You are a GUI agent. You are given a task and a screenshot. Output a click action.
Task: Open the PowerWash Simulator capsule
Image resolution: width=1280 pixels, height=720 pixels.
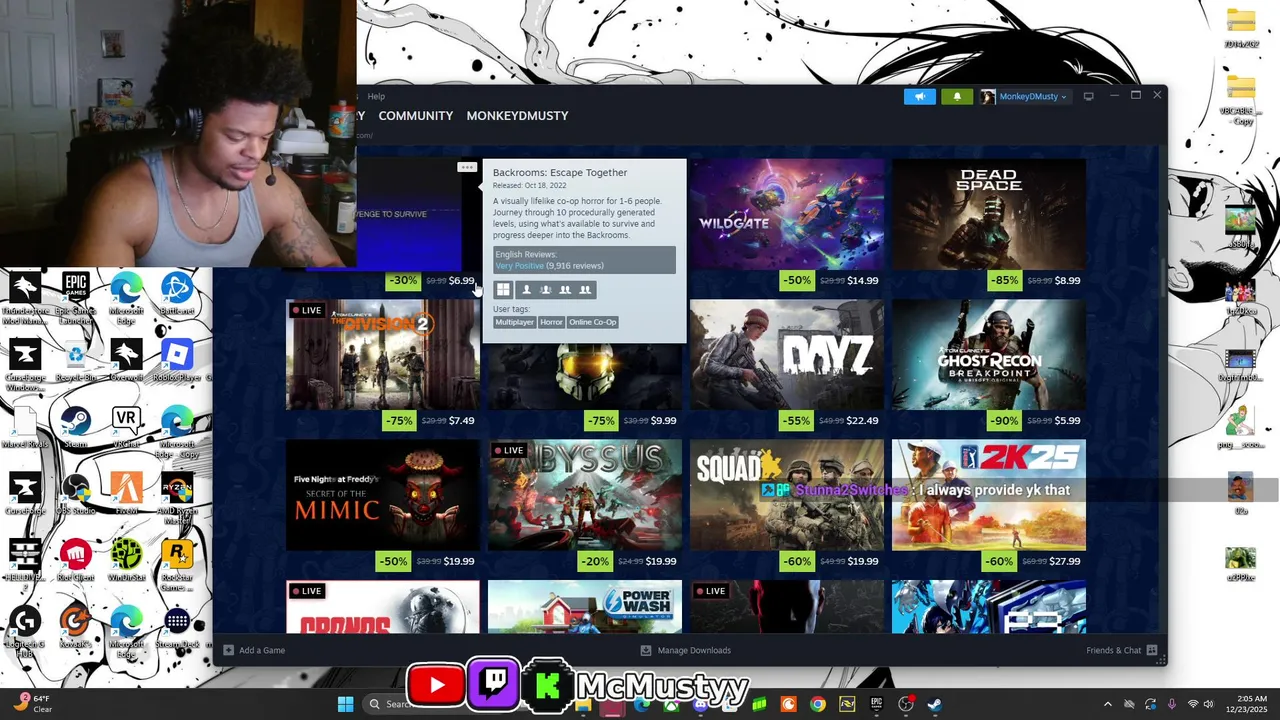pyautogui.click(x=585, y=607)
